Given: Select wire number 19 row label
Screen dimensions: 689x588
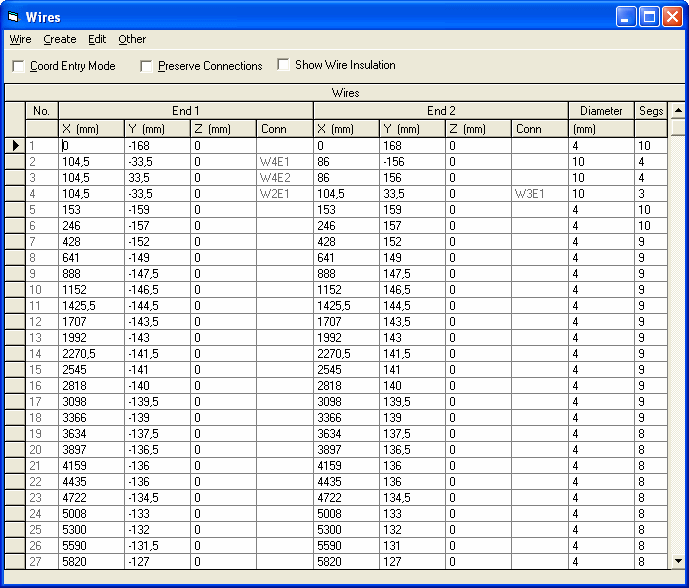Looking at the screenshot, I should [x=42, y=434].
